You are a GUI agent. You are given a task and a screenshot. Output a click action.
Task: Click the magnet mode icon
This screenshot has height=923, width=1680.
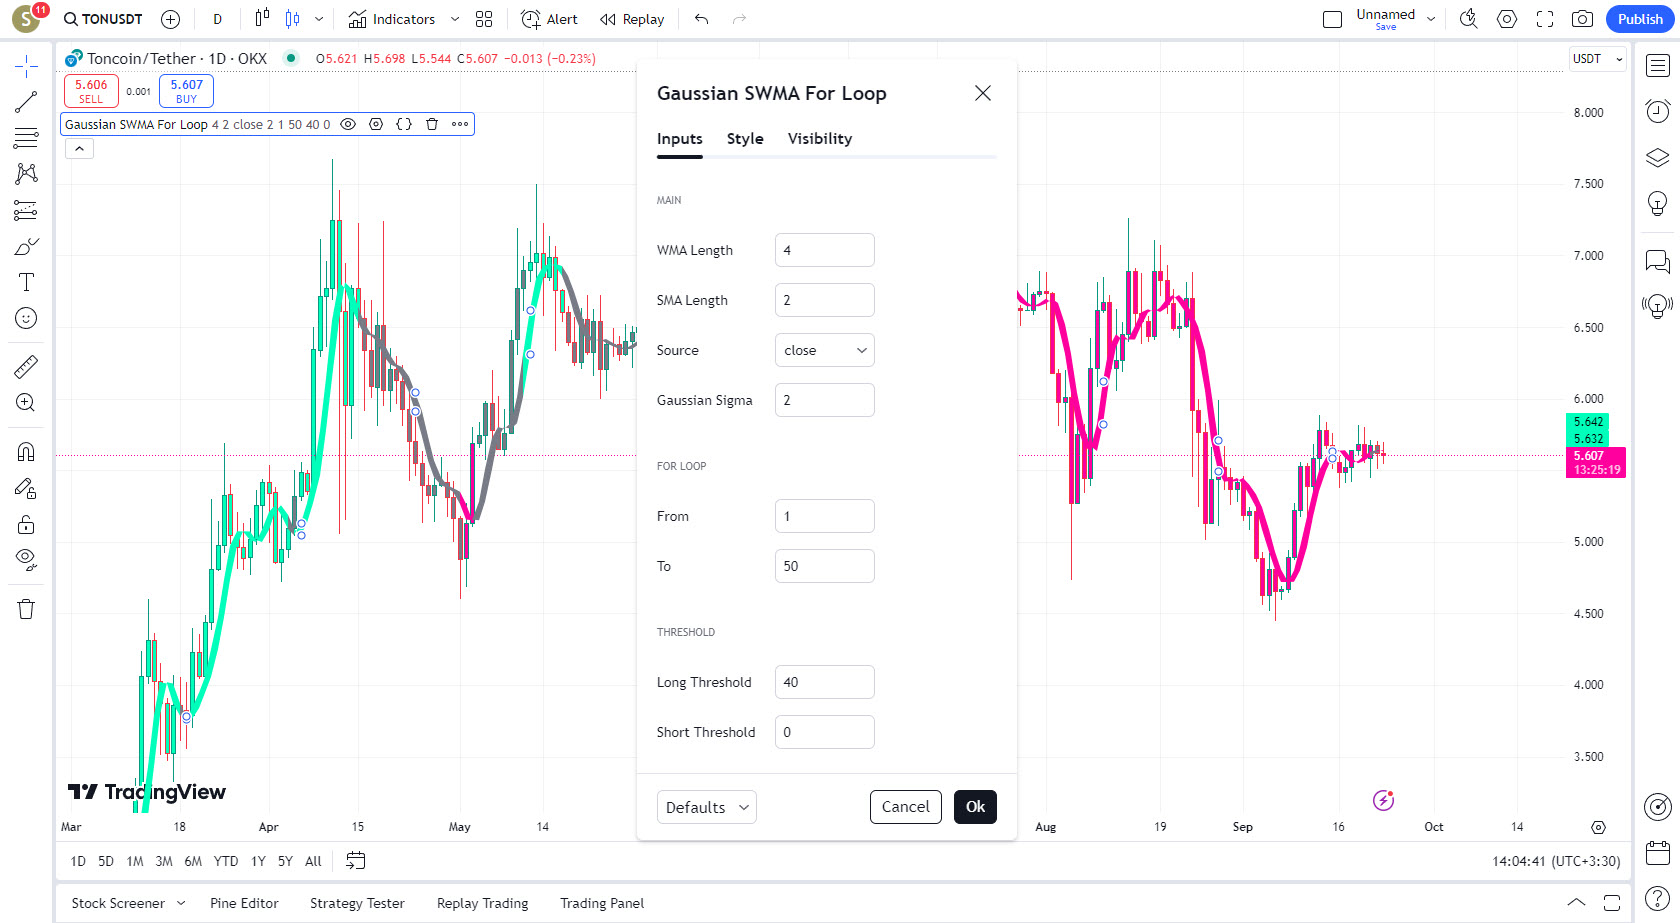tap(26, 452)
